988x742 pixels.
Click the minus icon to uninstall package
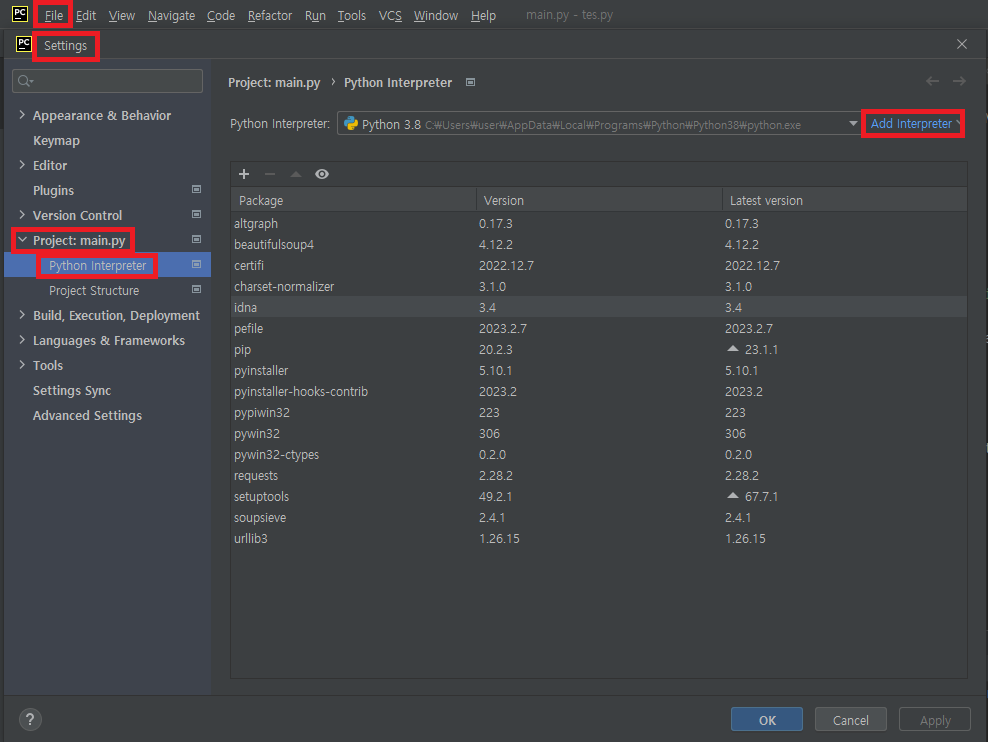(270, 174)
